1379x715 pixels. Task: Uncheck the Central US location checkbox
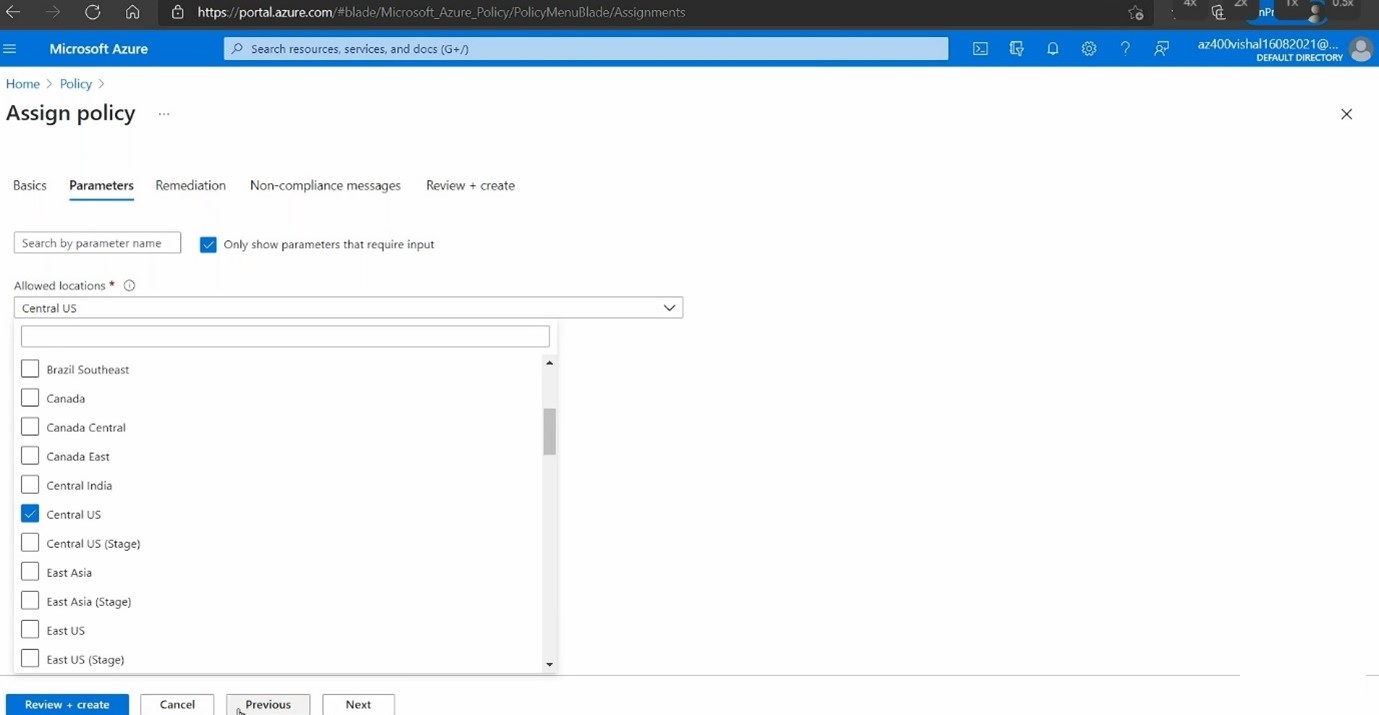click(30, 514)
